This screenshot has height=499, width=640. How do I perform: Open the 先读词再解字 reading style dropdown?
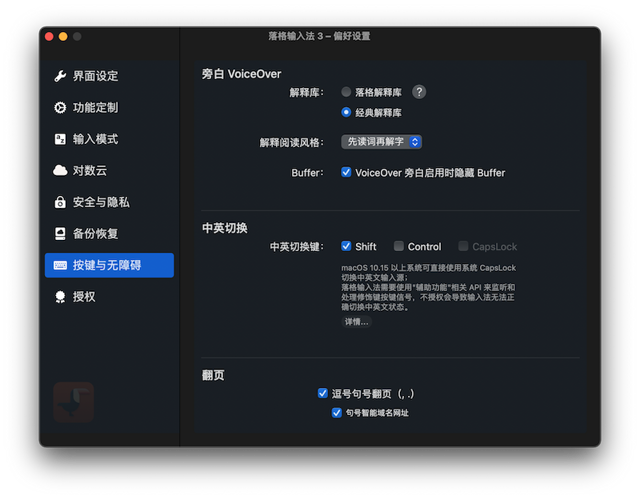(382, 142)
